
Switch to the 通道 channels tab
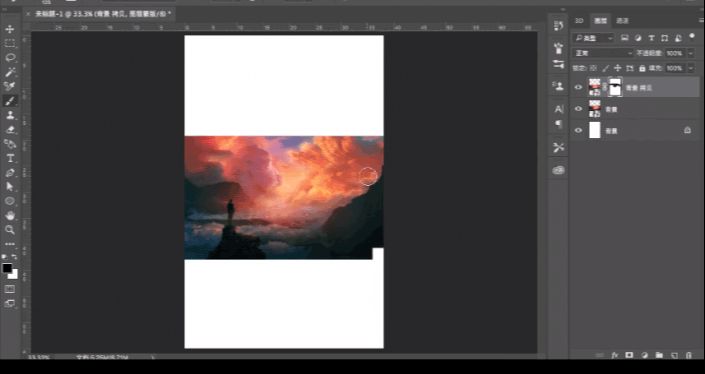click(x=622, y=21)
